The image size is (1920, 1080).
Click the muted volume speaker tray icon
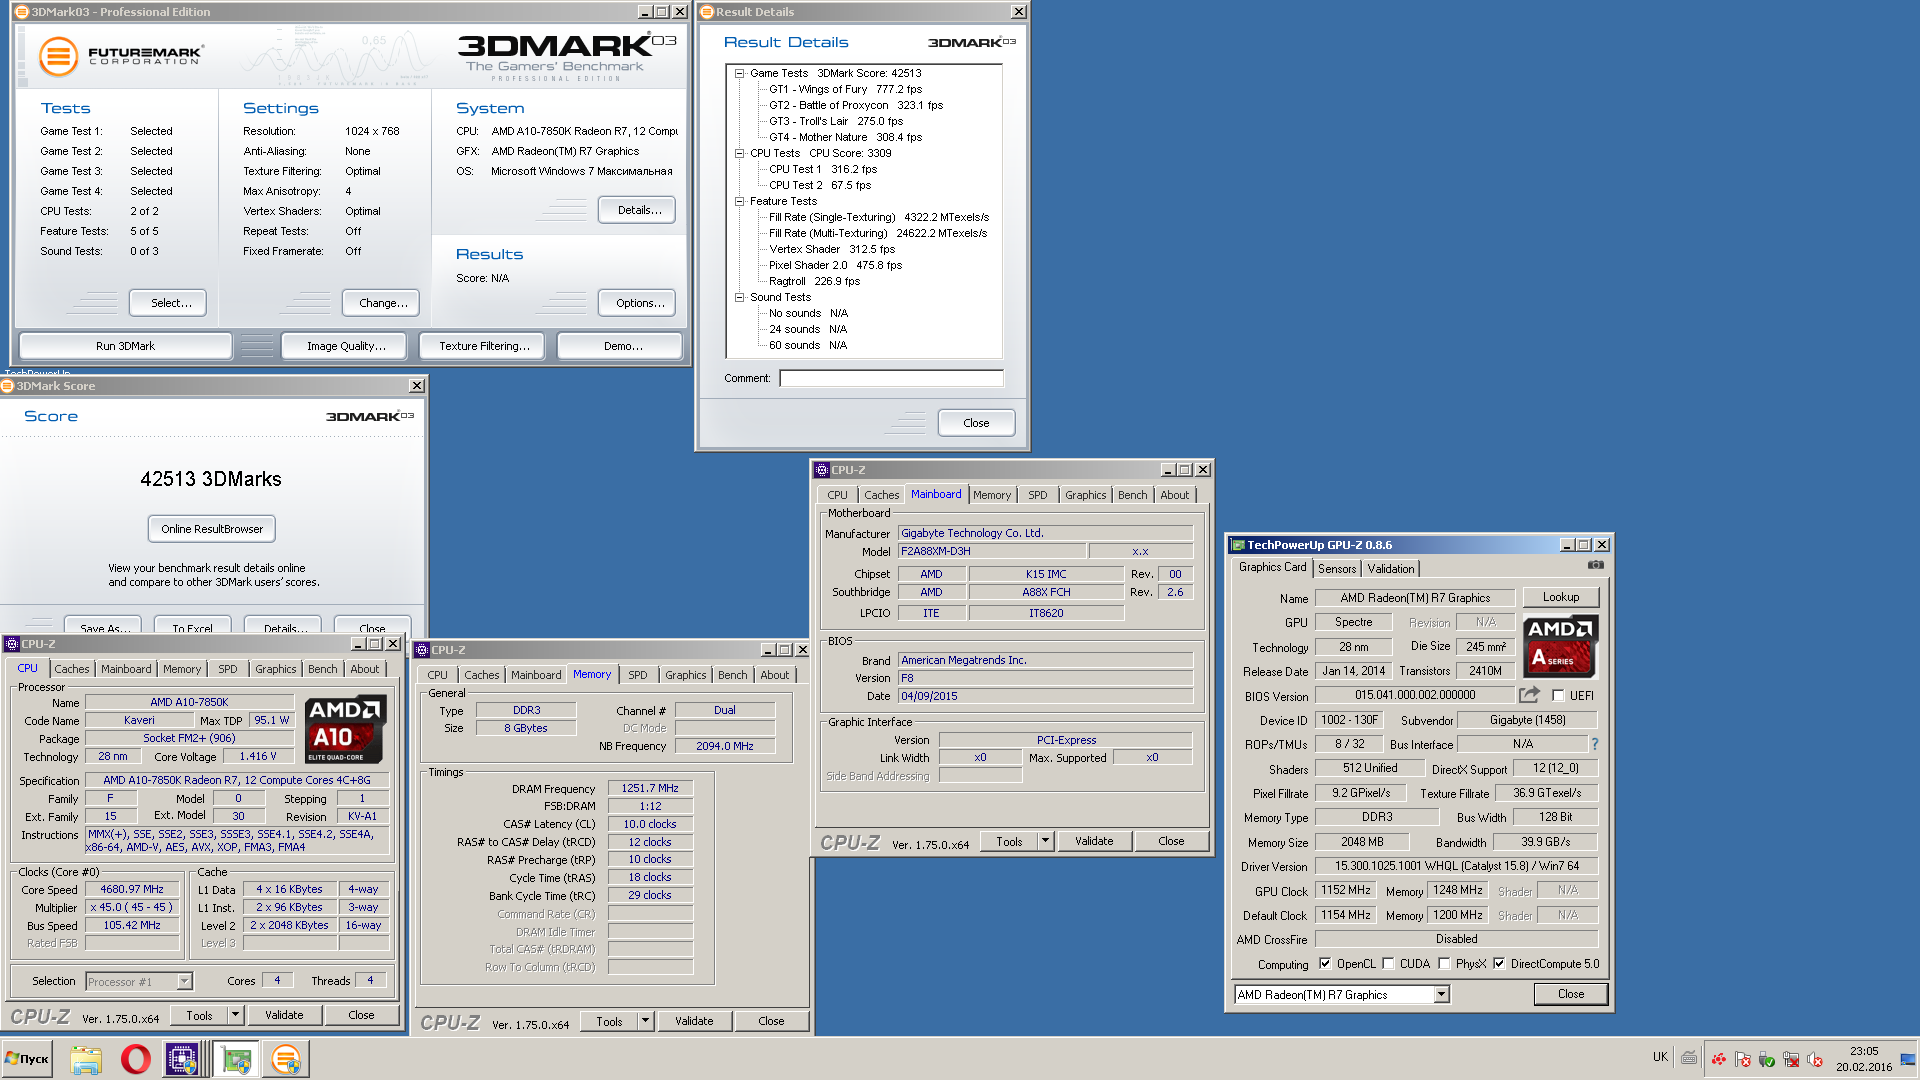(x=1815, y=1059)
